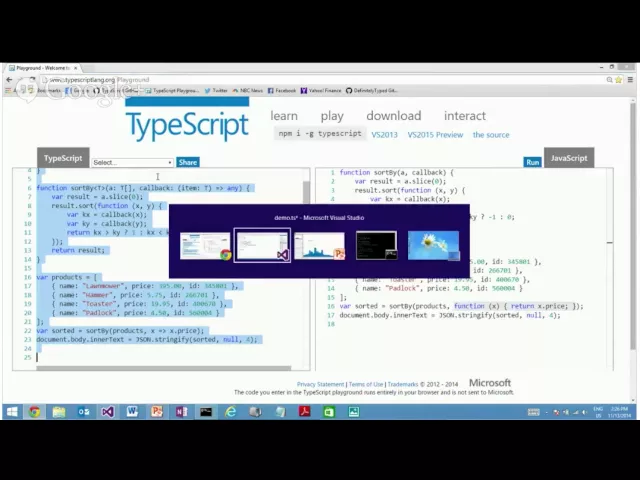The width and height of the screenshot is (640, 480).
Task: Open the interact menu item
Action: click(465, 116)
